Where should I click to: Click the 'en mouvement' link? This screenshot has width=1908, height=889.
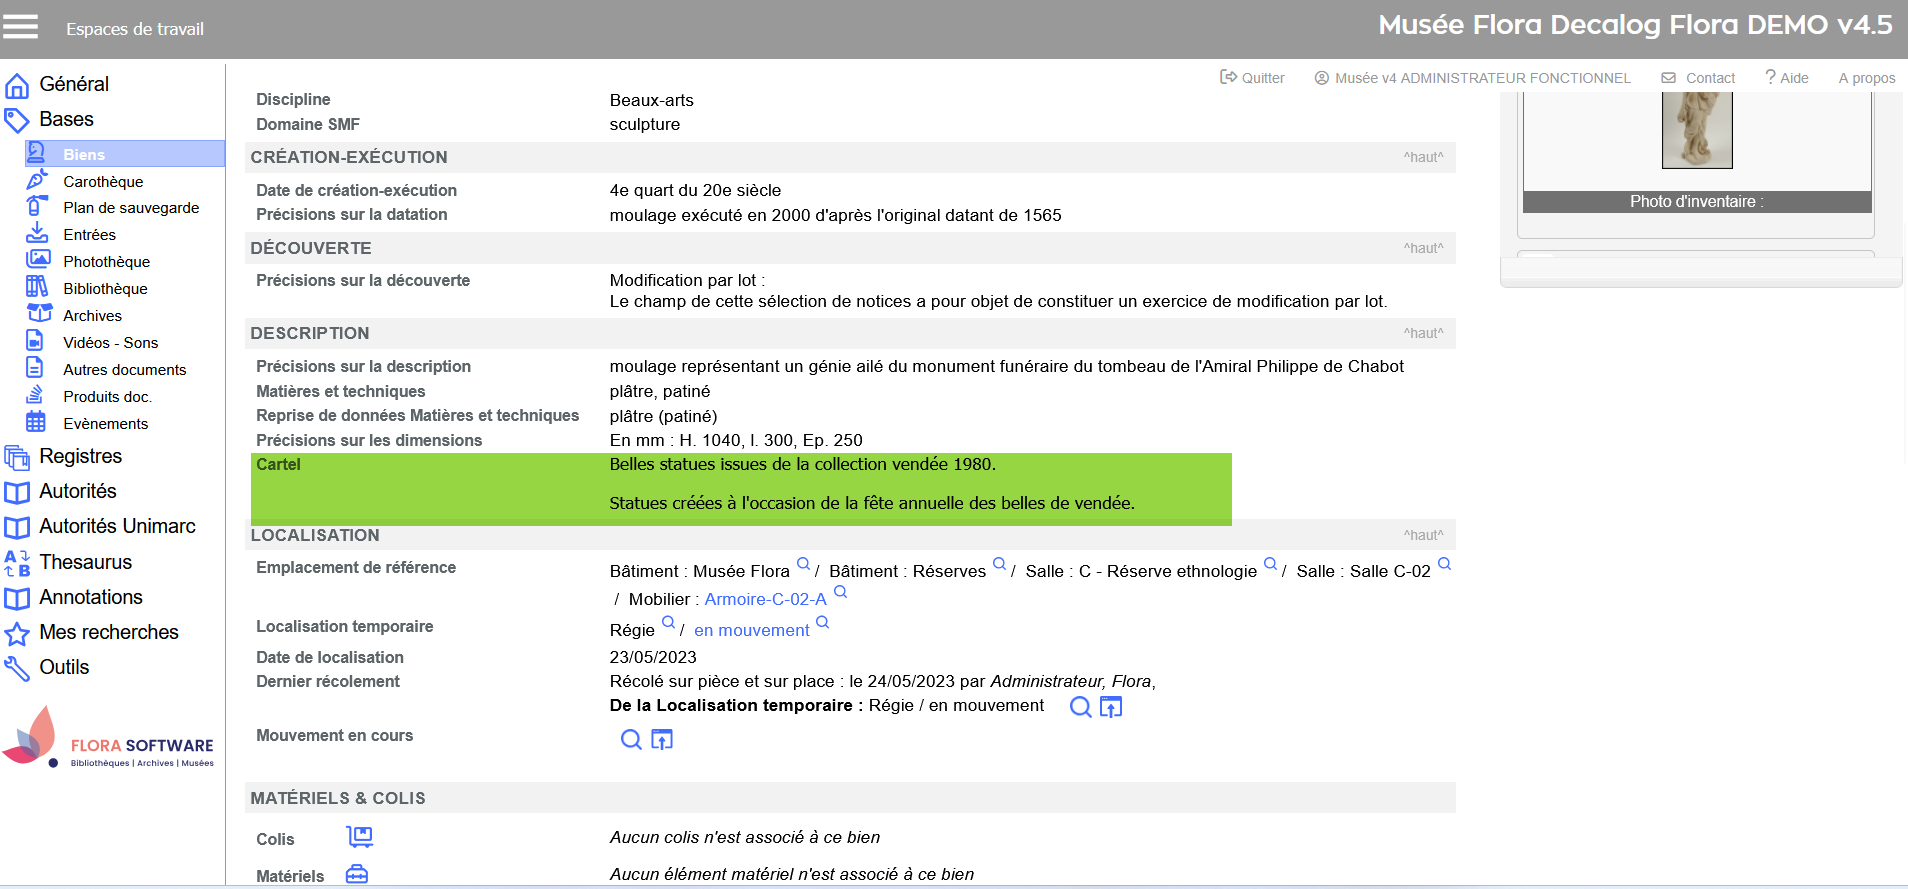tap(751, 631)
